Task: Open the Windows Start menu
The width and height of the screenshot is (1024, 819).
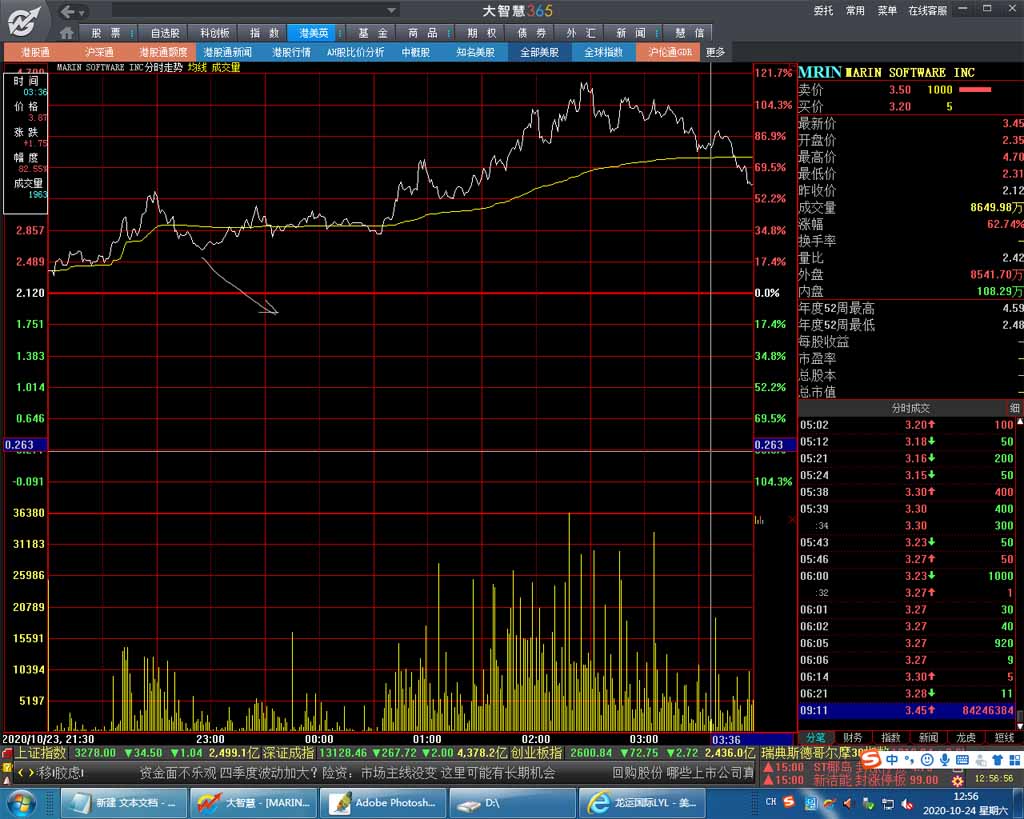Action: (22, 802)
